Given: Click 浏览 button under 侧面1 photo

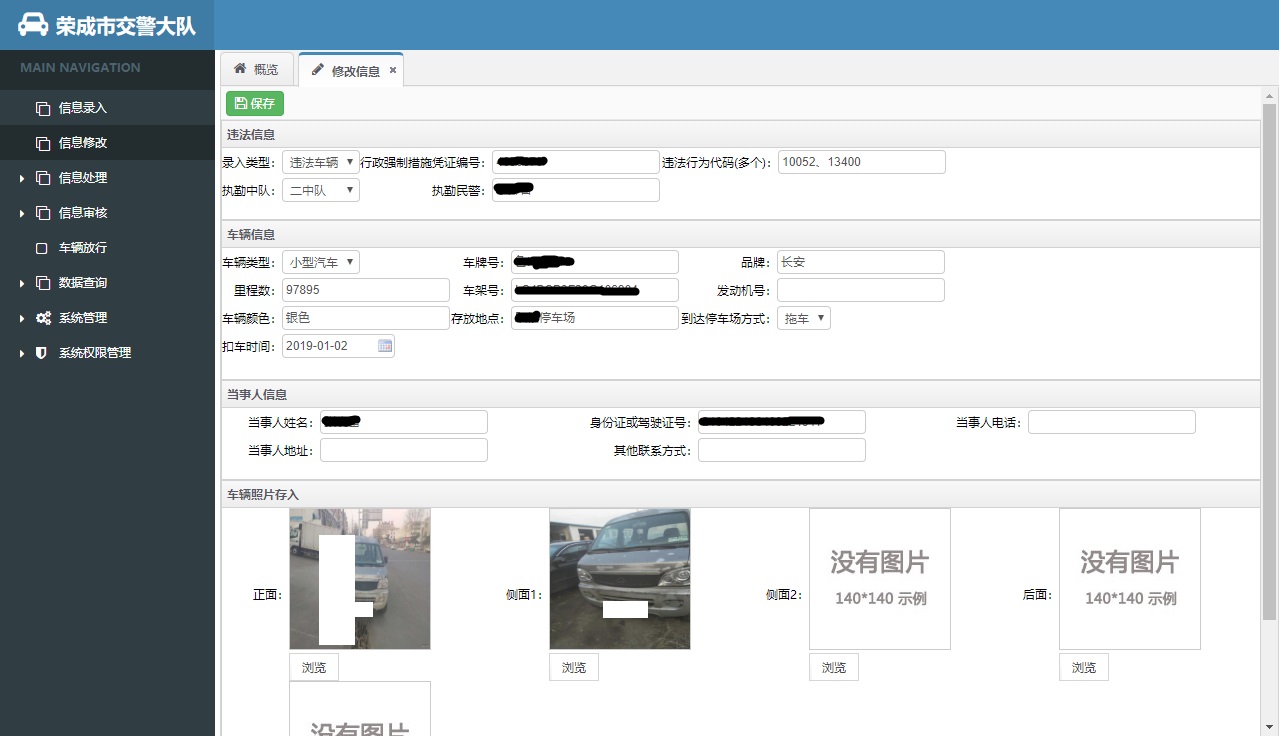Looking at the screenshot, I should pos(574,667).
